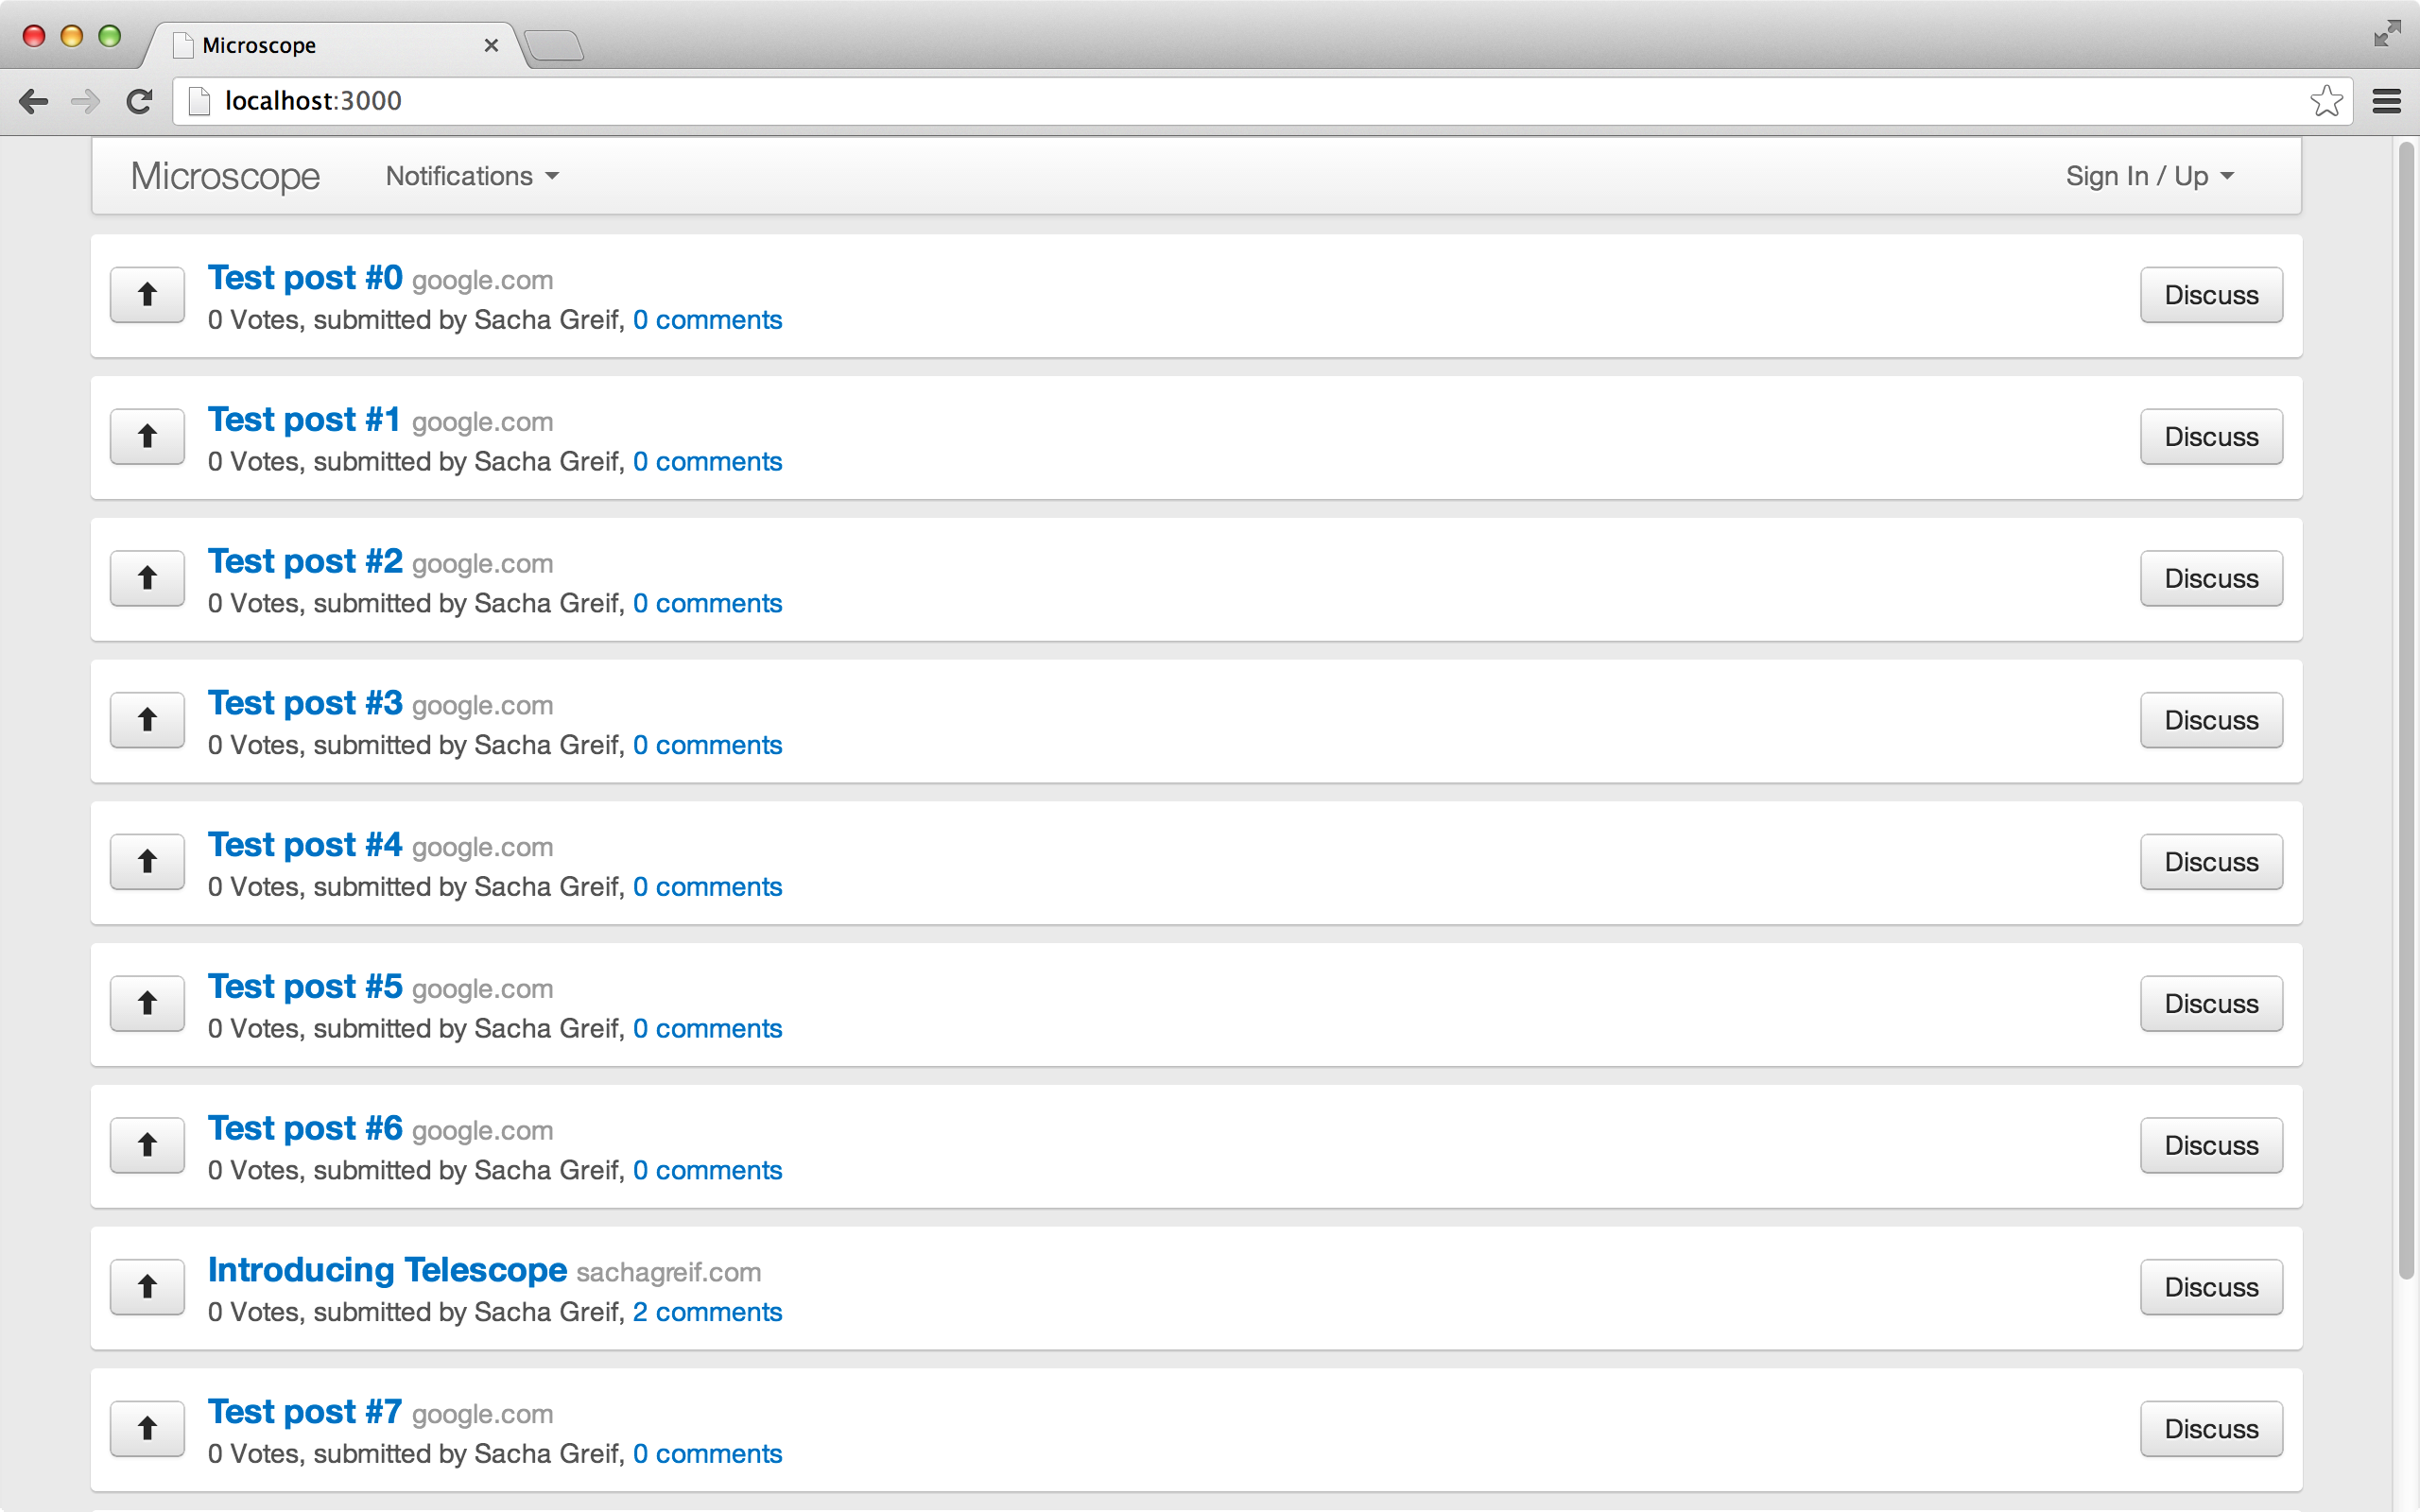The image size is (2420, 1512).
Task: Click the browser reload icon
Action: pos(139,101)
